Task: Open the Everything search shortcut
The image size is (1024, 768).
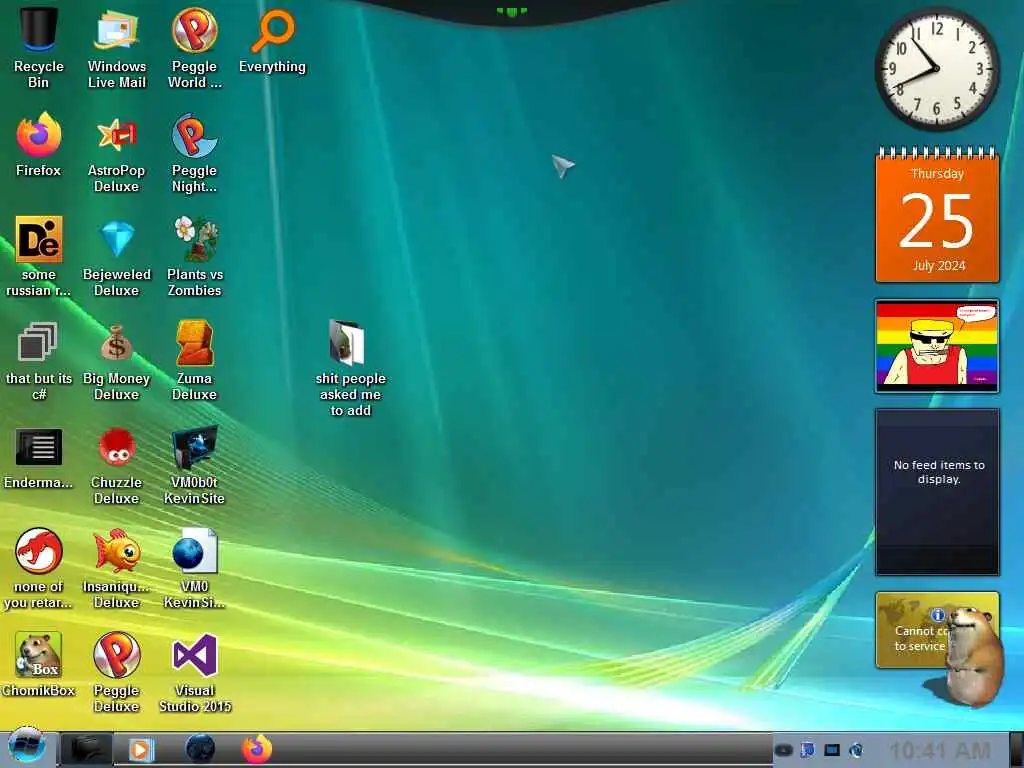Action: click(x=272, y=40)
